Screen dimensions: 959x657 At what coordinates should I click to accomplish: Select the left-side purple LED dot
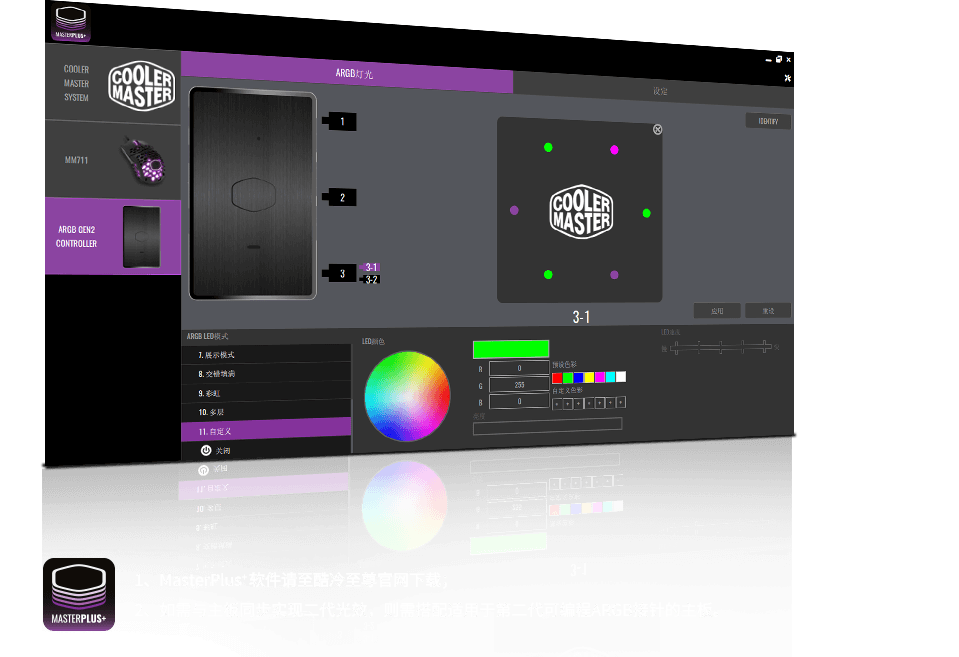[514, 210]
